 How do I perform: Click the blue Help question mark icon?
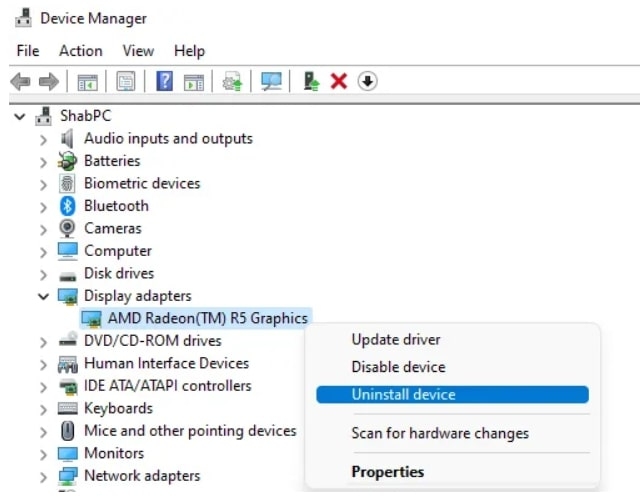point(164,81)
